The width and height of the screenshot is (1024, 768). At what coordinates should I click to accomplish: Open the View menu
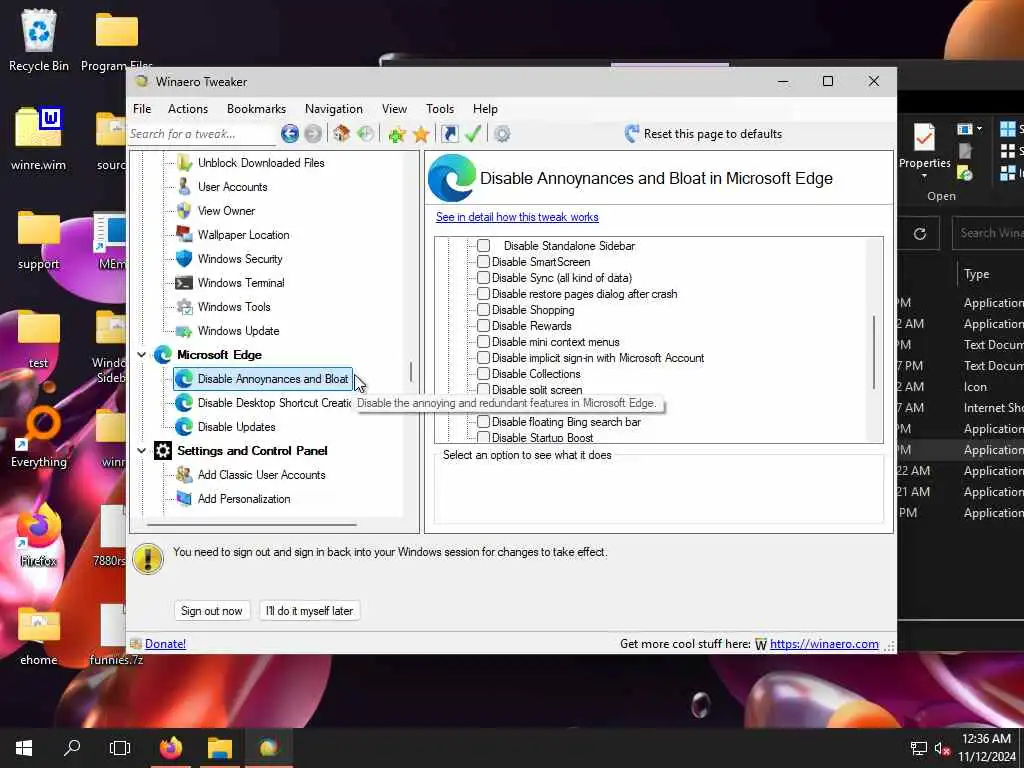[394, 109]
